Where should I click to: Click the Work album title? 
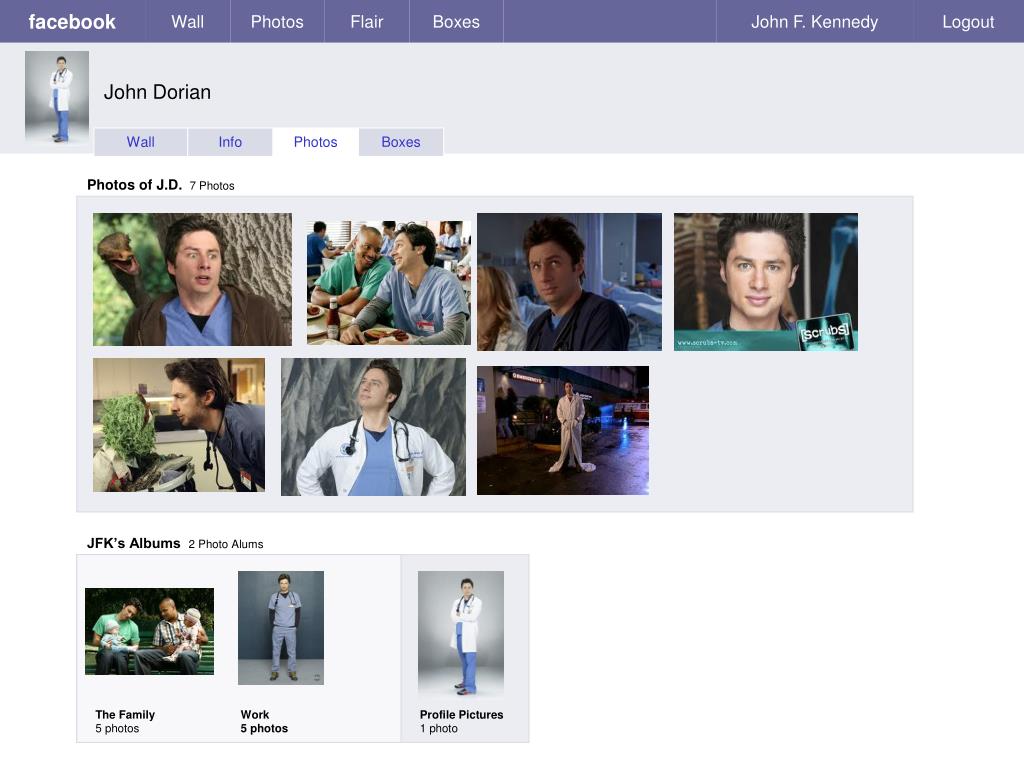tap(255, 714)
